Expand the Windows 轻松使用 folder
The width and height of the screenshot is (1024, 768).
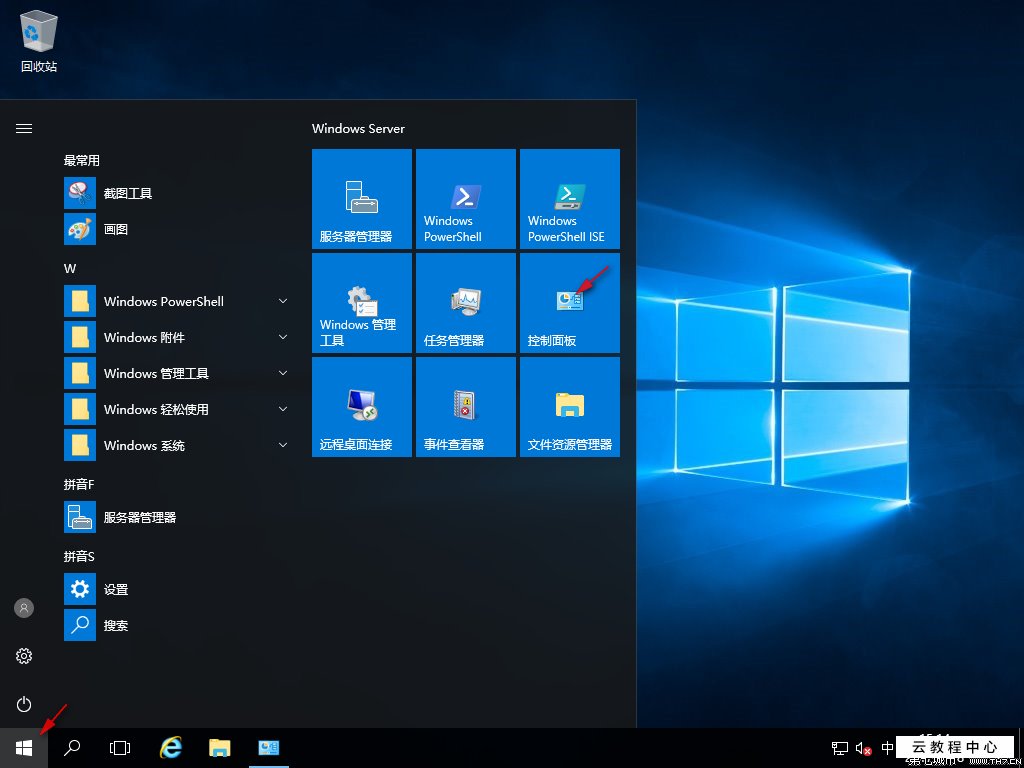click(x=176, y=409)
